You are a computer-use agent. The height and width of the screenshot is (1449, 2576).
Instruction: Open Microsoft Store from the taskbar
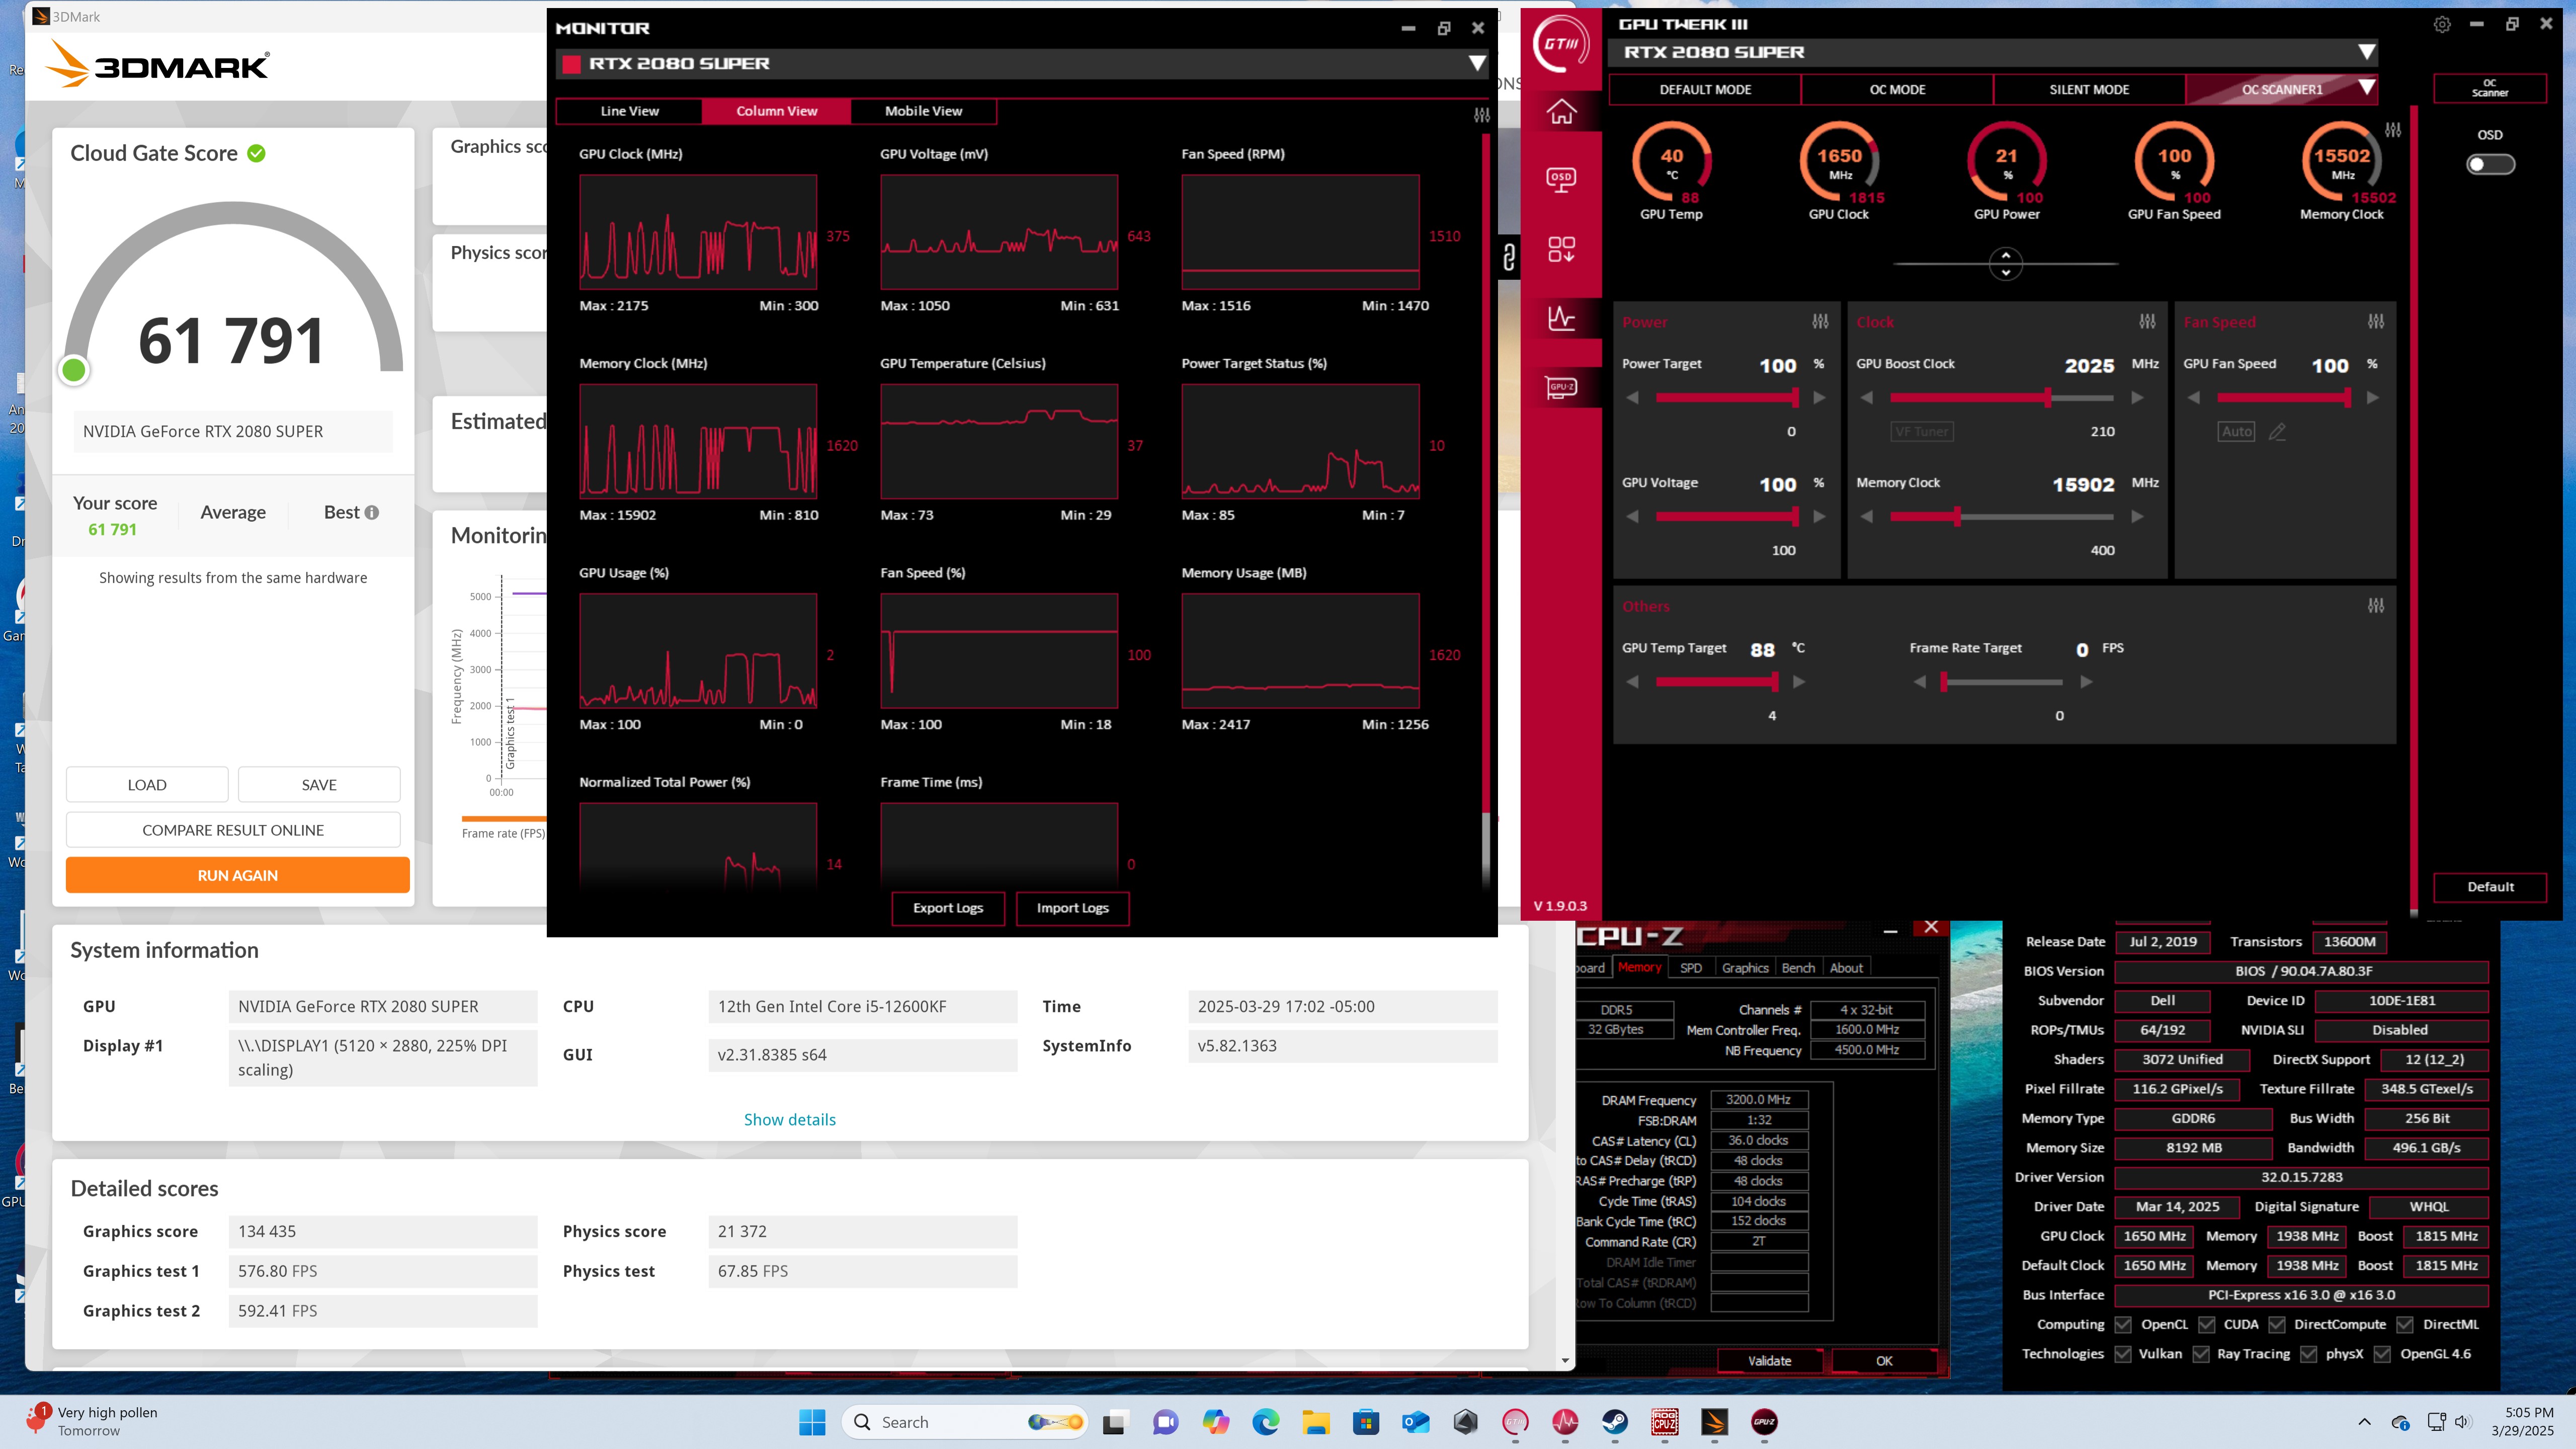tap(1365, 1422)
